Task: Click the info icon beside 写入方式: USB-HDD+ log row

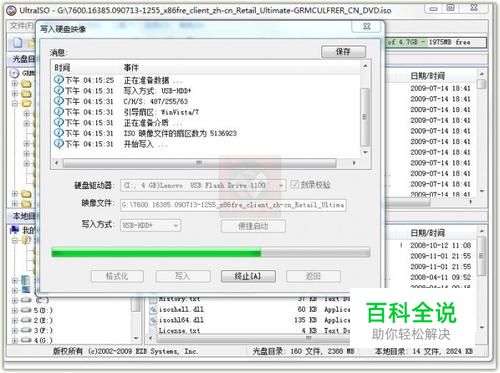Action: tap(59, 91)
